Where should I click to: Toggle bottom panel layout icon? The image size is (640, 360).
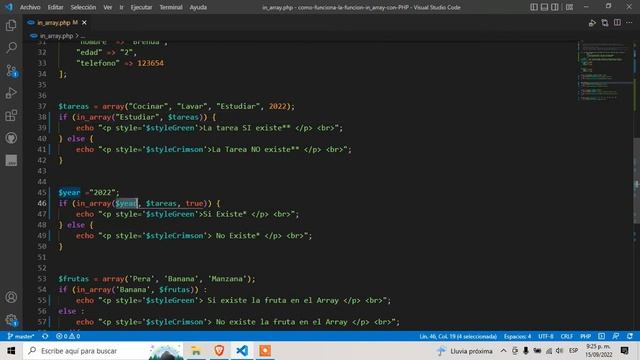pyautogui.click(x=544, y=7)
